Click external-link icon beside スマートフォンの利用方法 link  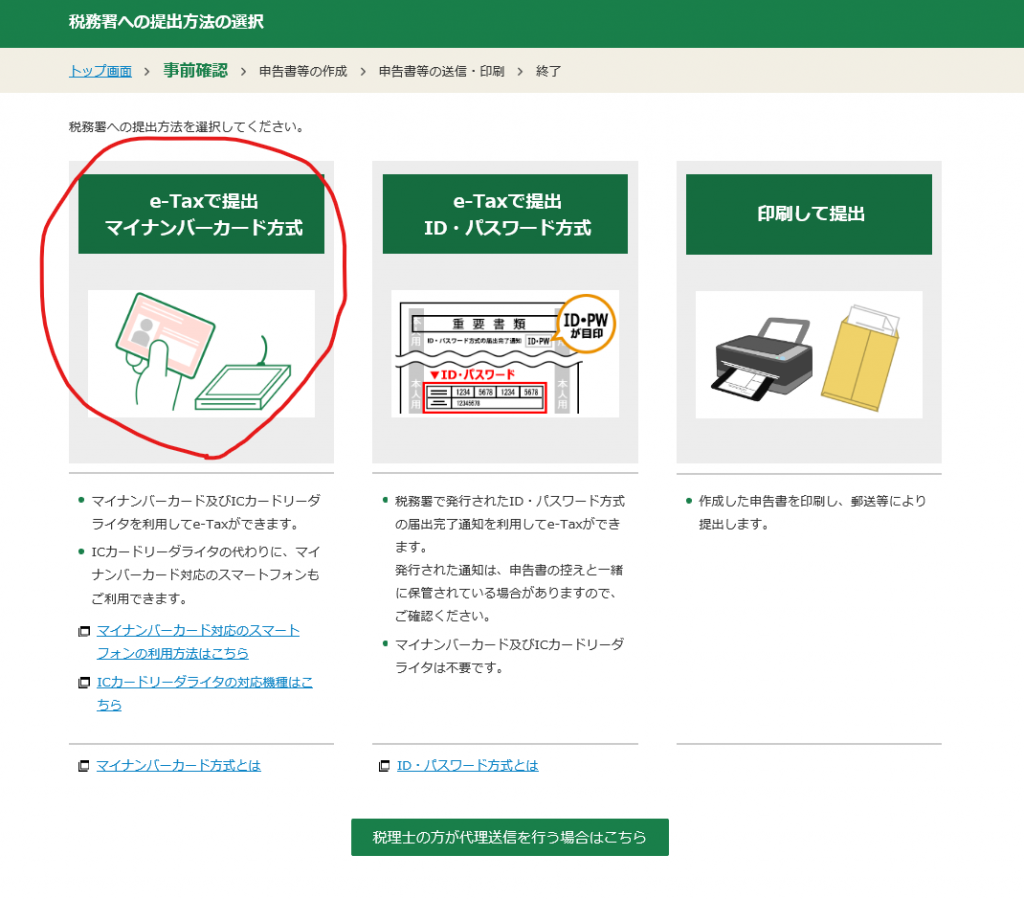coord(84,631)
